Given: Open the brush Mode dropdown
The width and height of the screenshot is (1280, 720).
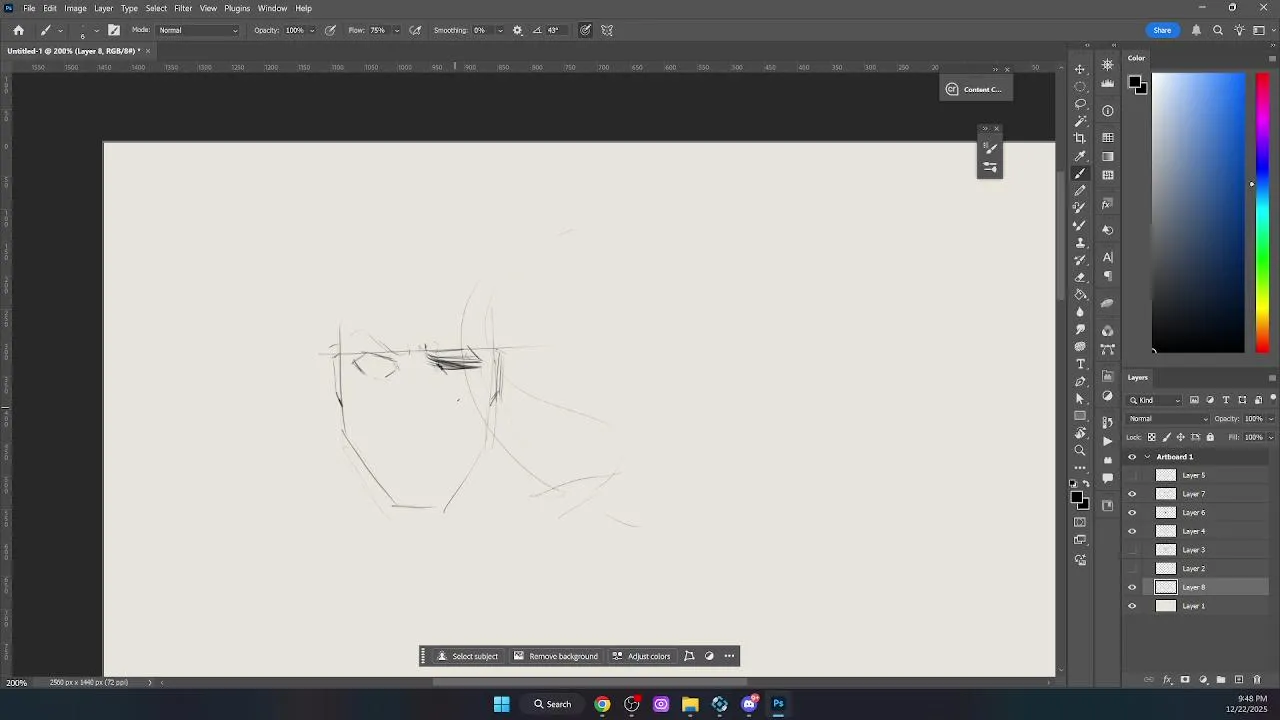Looking at the screenshot, I should point(198,30).
